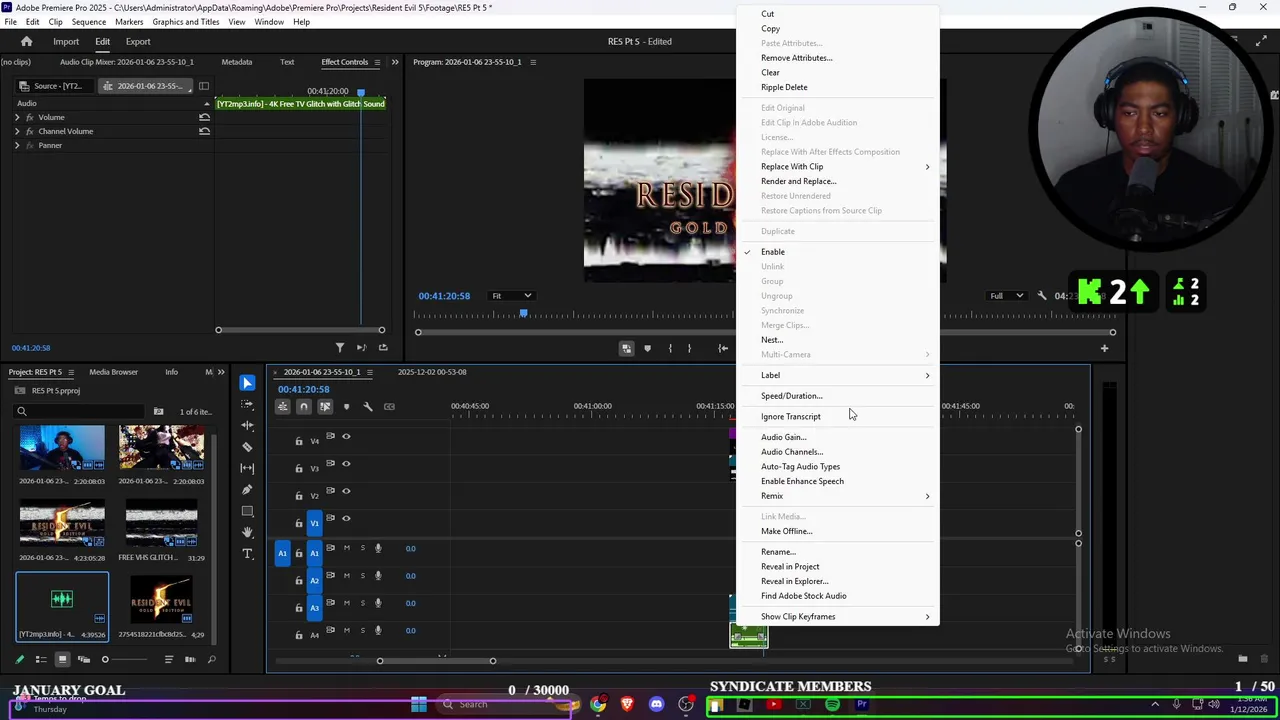Open the Sequence menu
Image resolution: width=1280 pixels, height=720 pixels.
pos(89,22)
